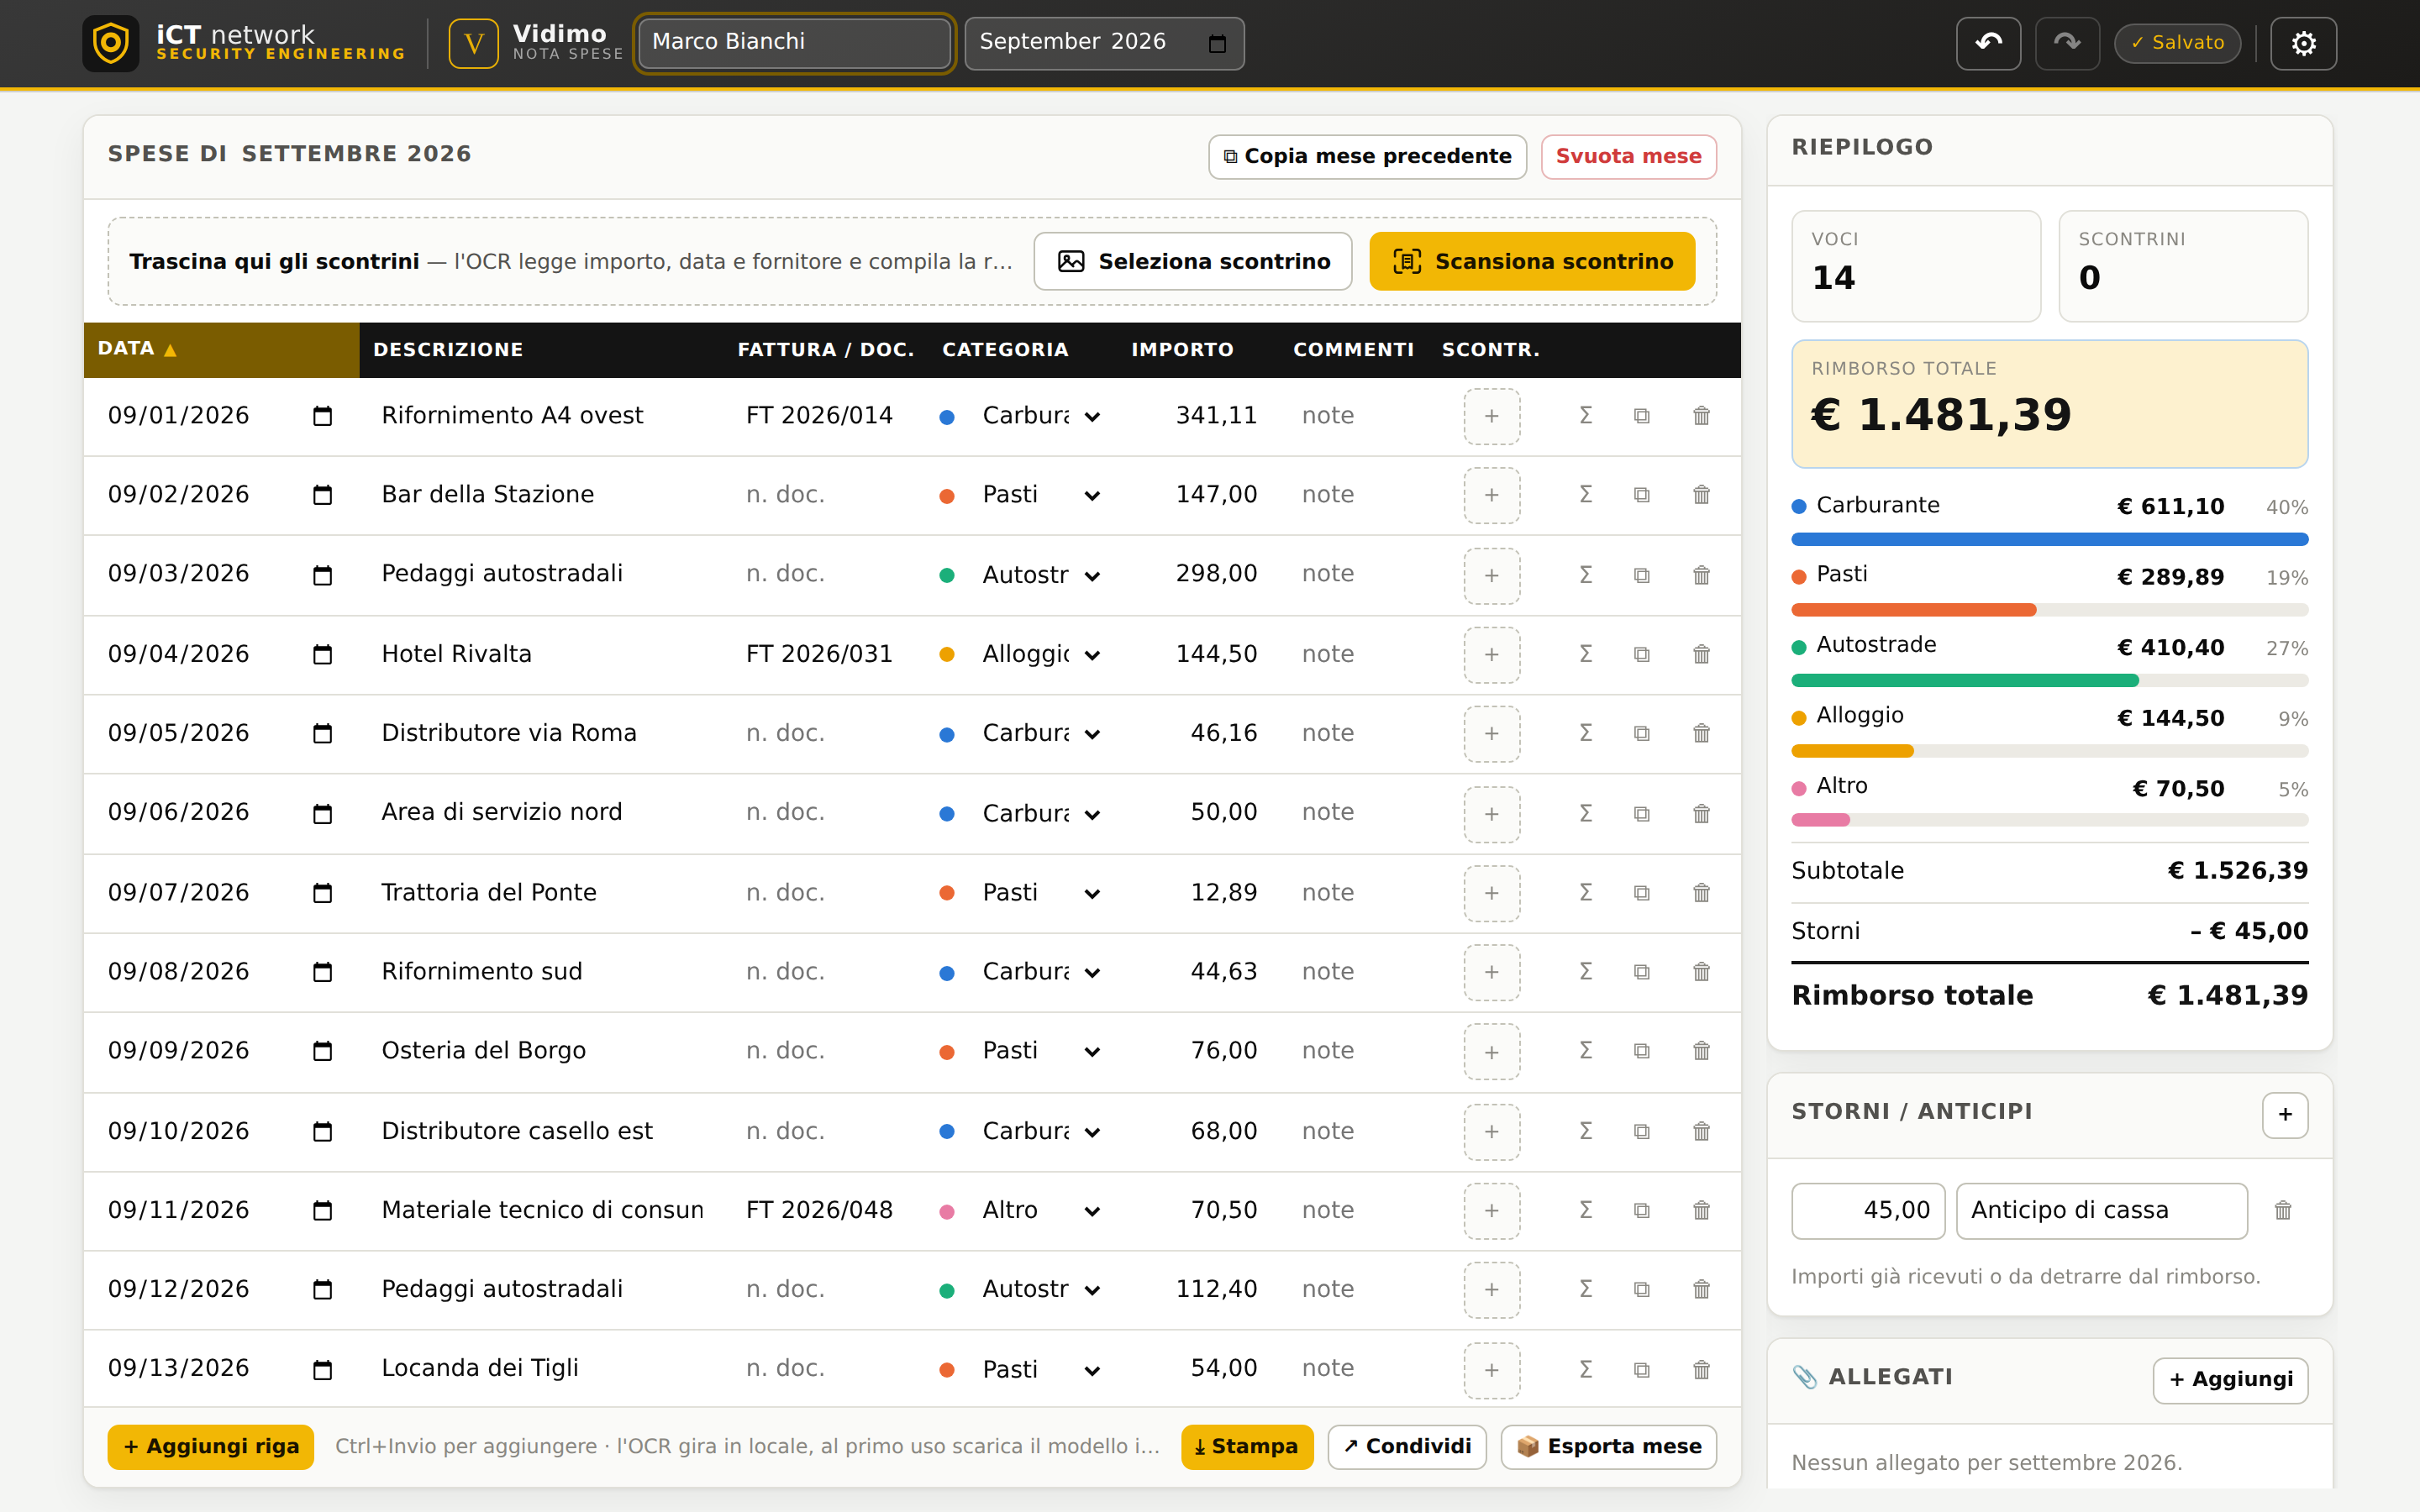Click Seleziona scontrino button
This screenshot has width=2420, height=1512.
coord(1193,261)
